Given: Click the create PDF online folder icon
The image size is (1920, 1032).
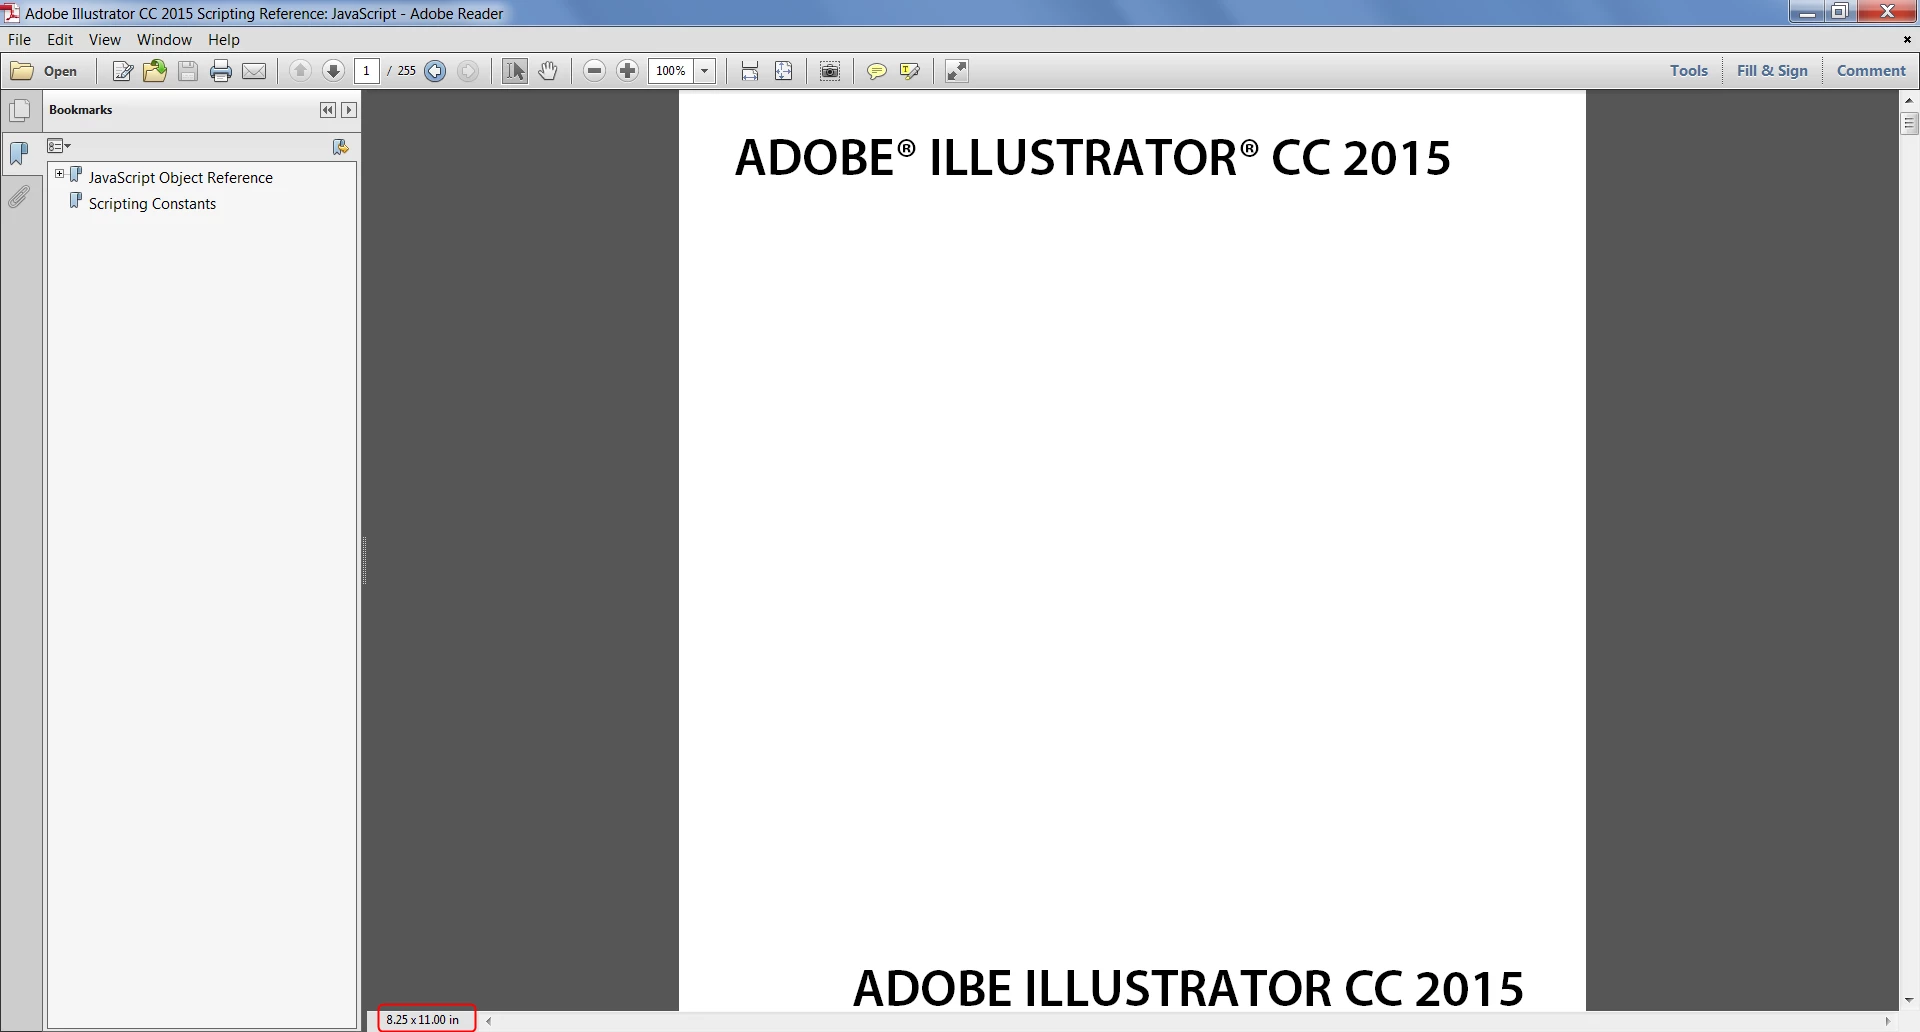Looking at the screenshot, I should coord(155,71).
